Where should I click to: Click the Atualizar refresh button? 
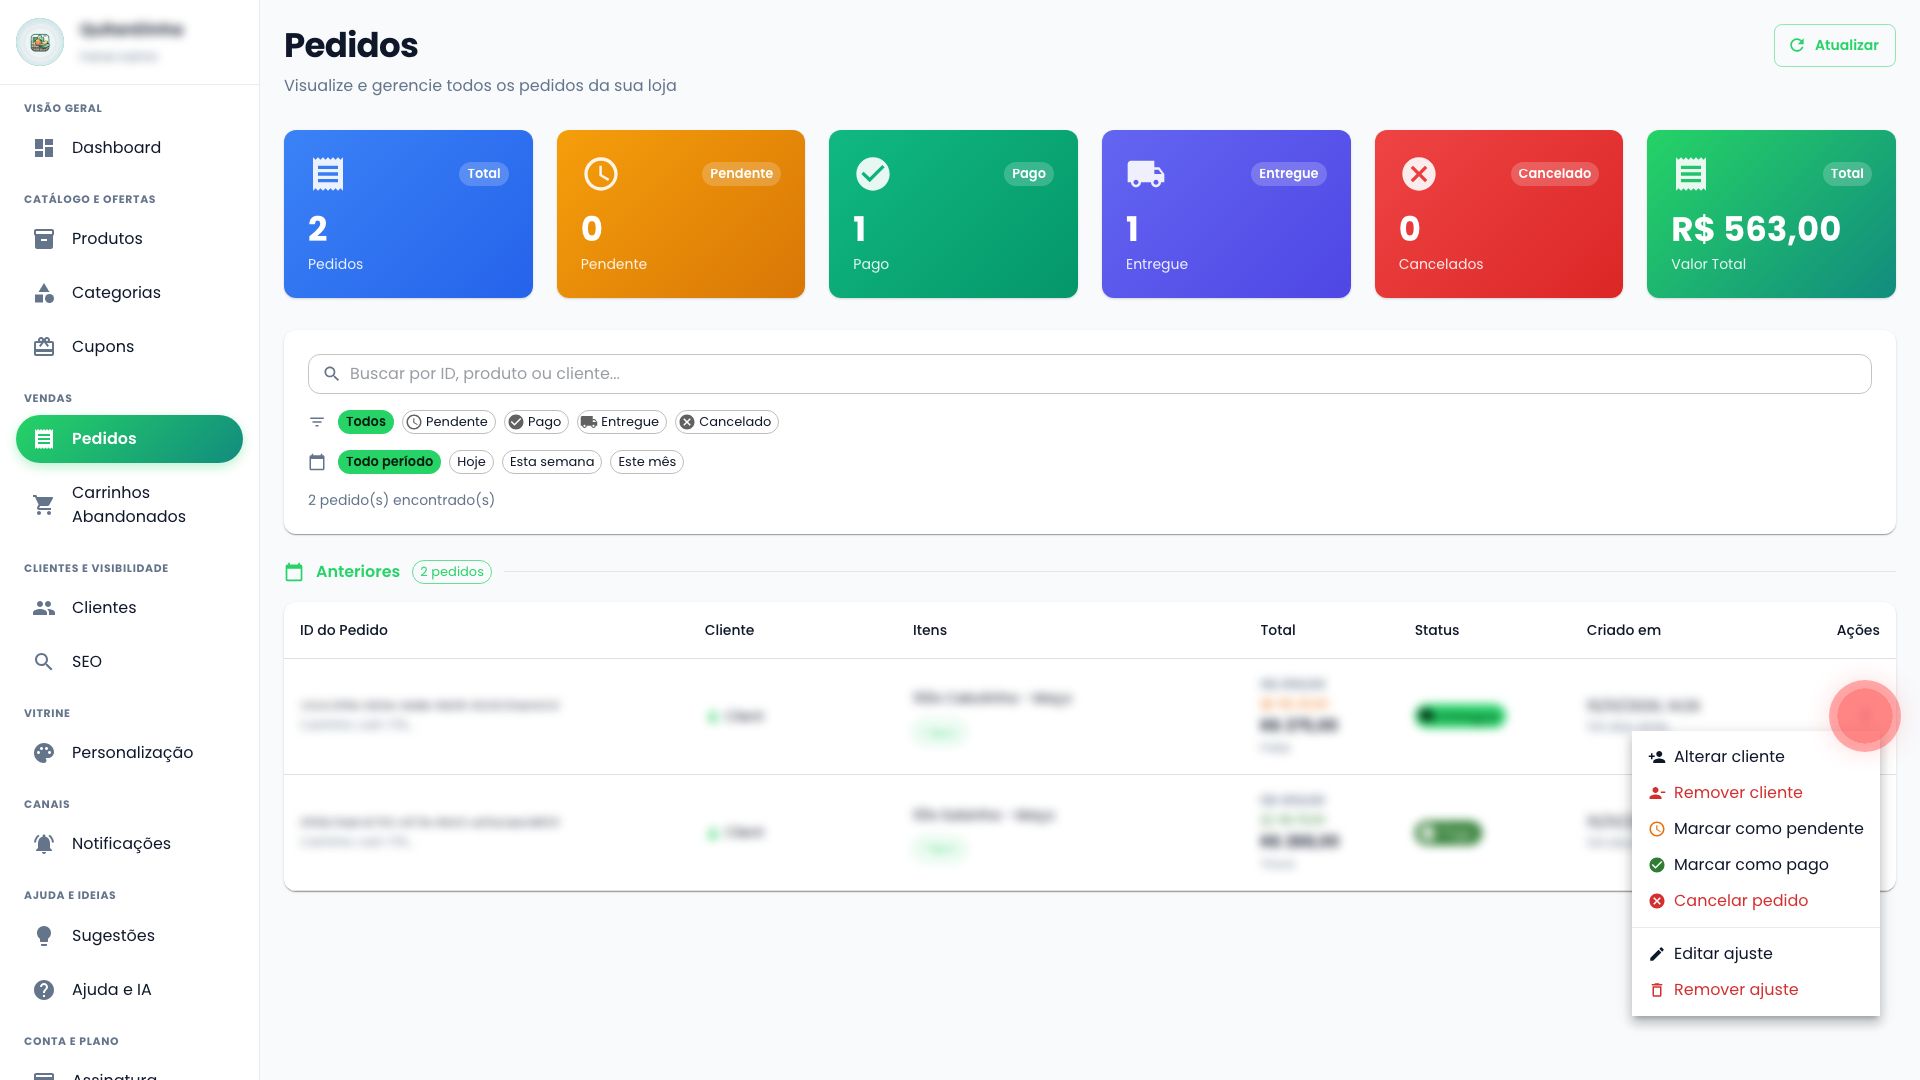tap(1834, 45)
